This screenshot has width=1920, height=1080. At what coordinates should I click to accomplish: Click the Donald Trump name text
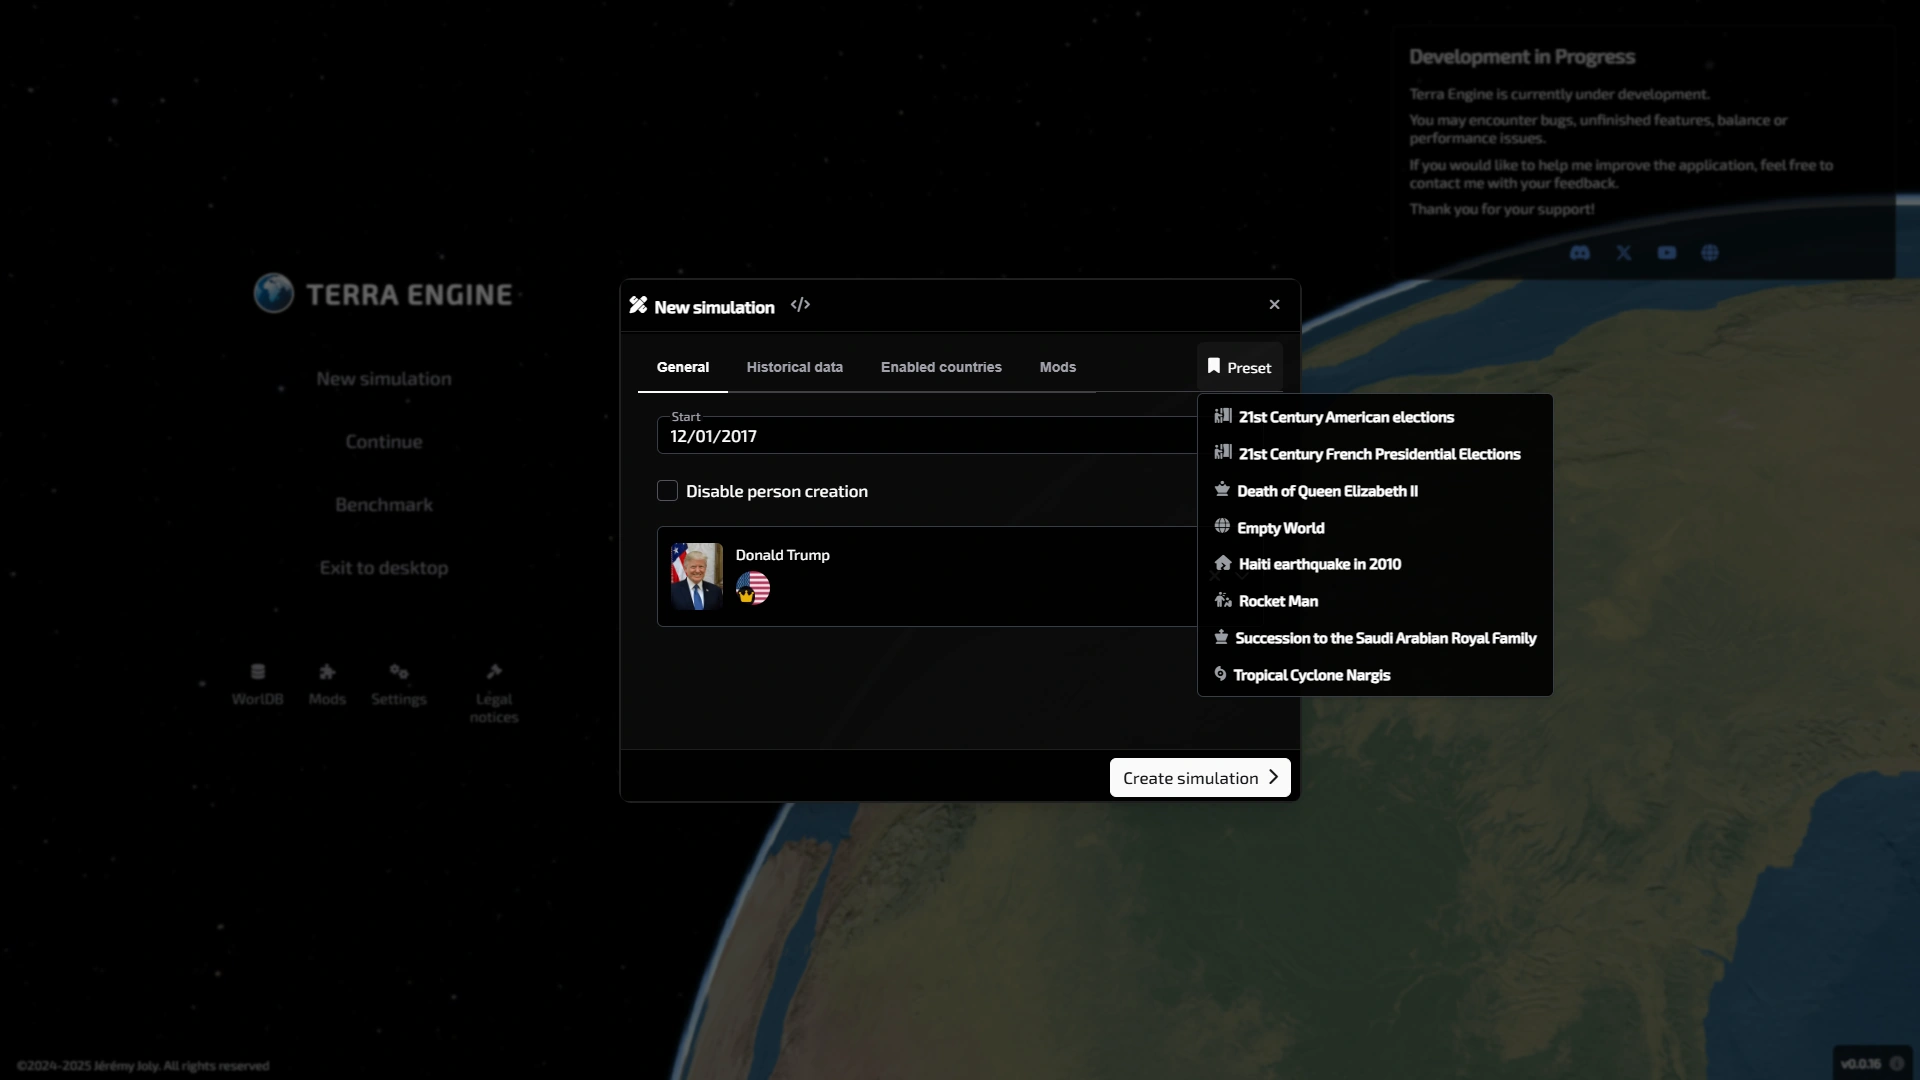pos(783,555)
